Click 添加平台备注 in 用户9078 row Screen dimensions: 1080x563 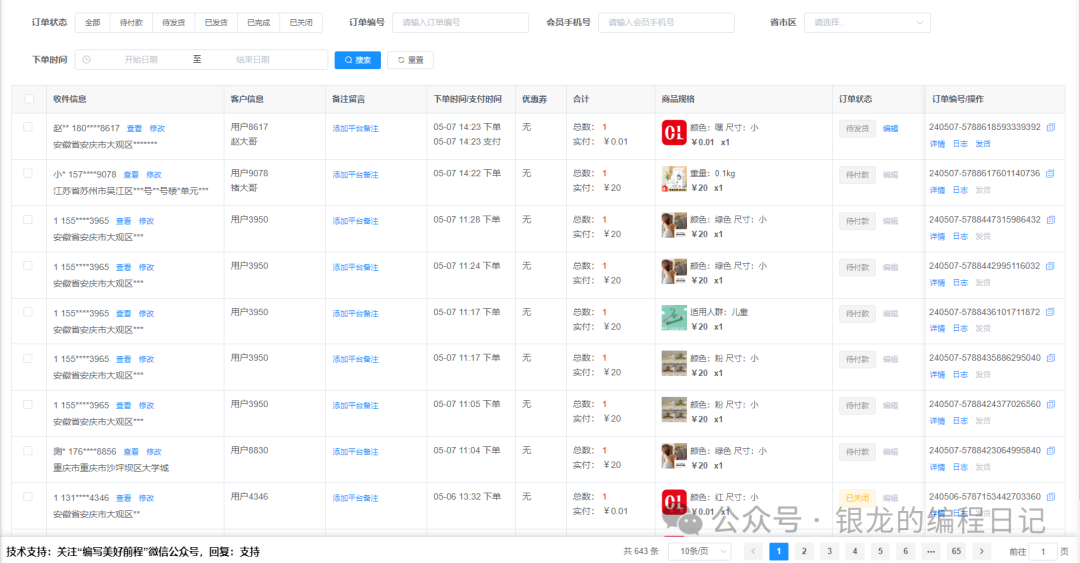tap(355, 175)
